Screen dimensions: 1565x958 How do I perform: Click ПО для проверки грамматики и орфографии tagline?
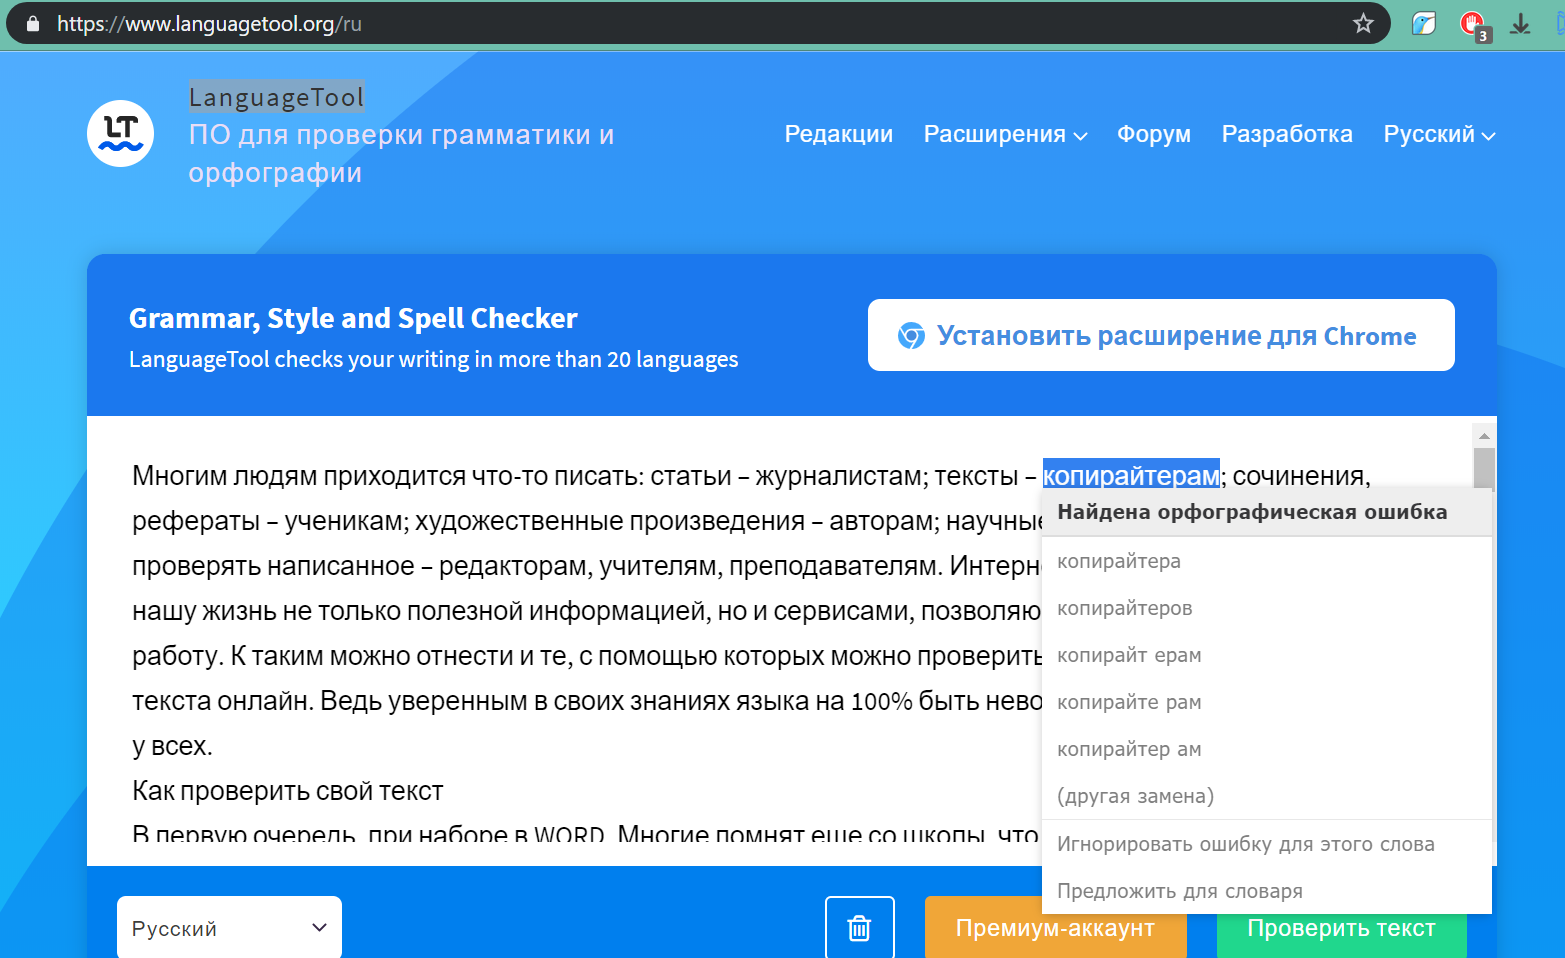(x=401, y=153)
